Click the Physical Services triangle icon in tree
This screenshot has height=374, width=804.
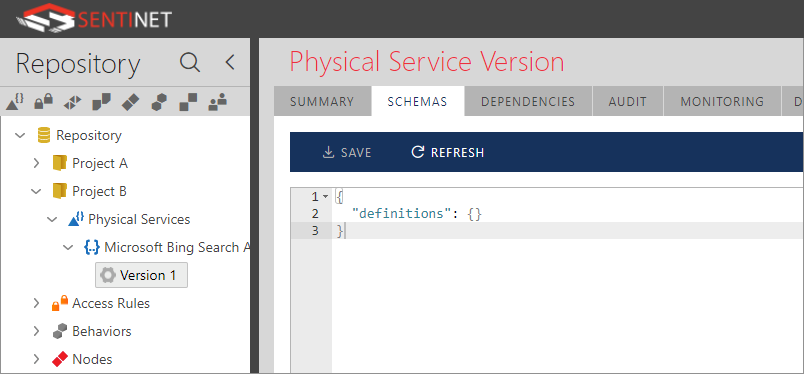tap(76, 220)
